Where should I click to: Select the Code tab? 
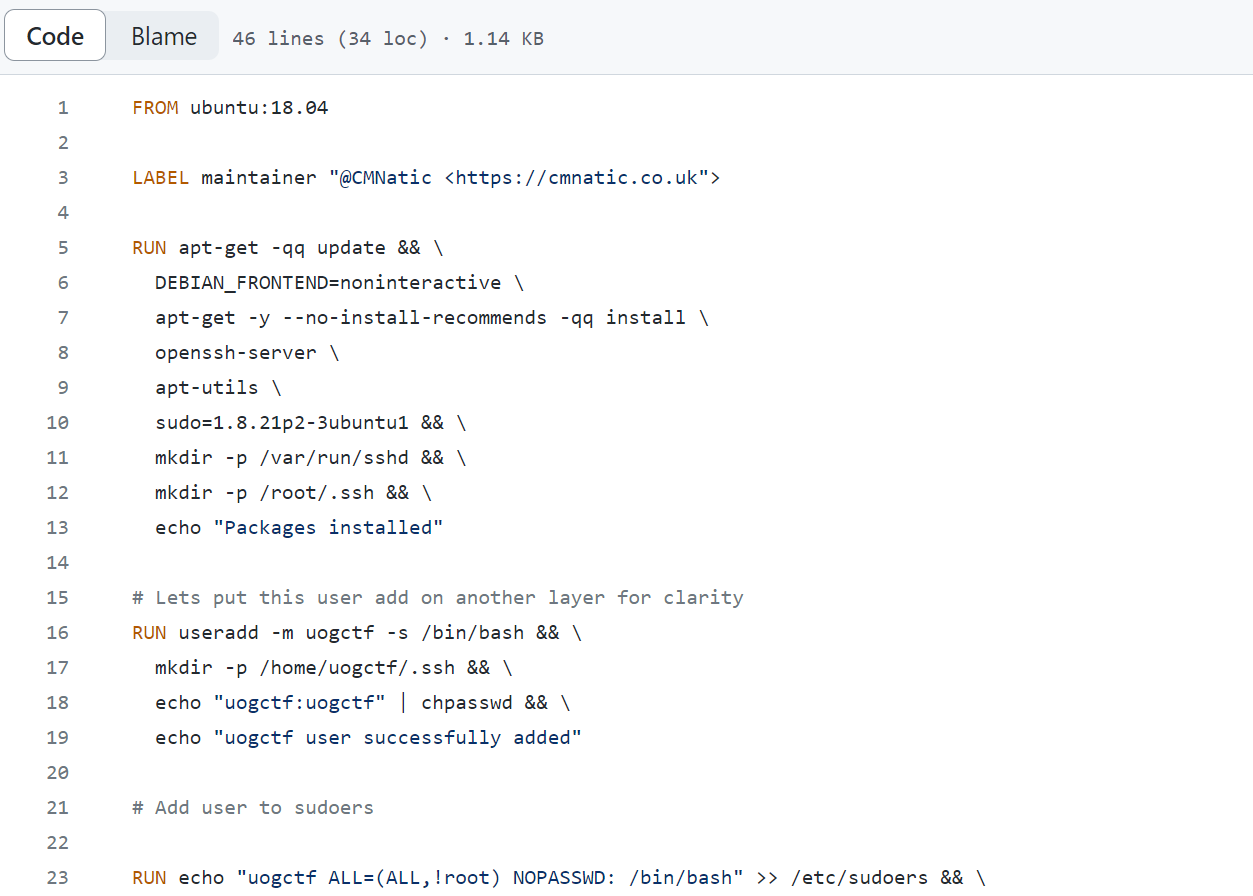(54, 35)
